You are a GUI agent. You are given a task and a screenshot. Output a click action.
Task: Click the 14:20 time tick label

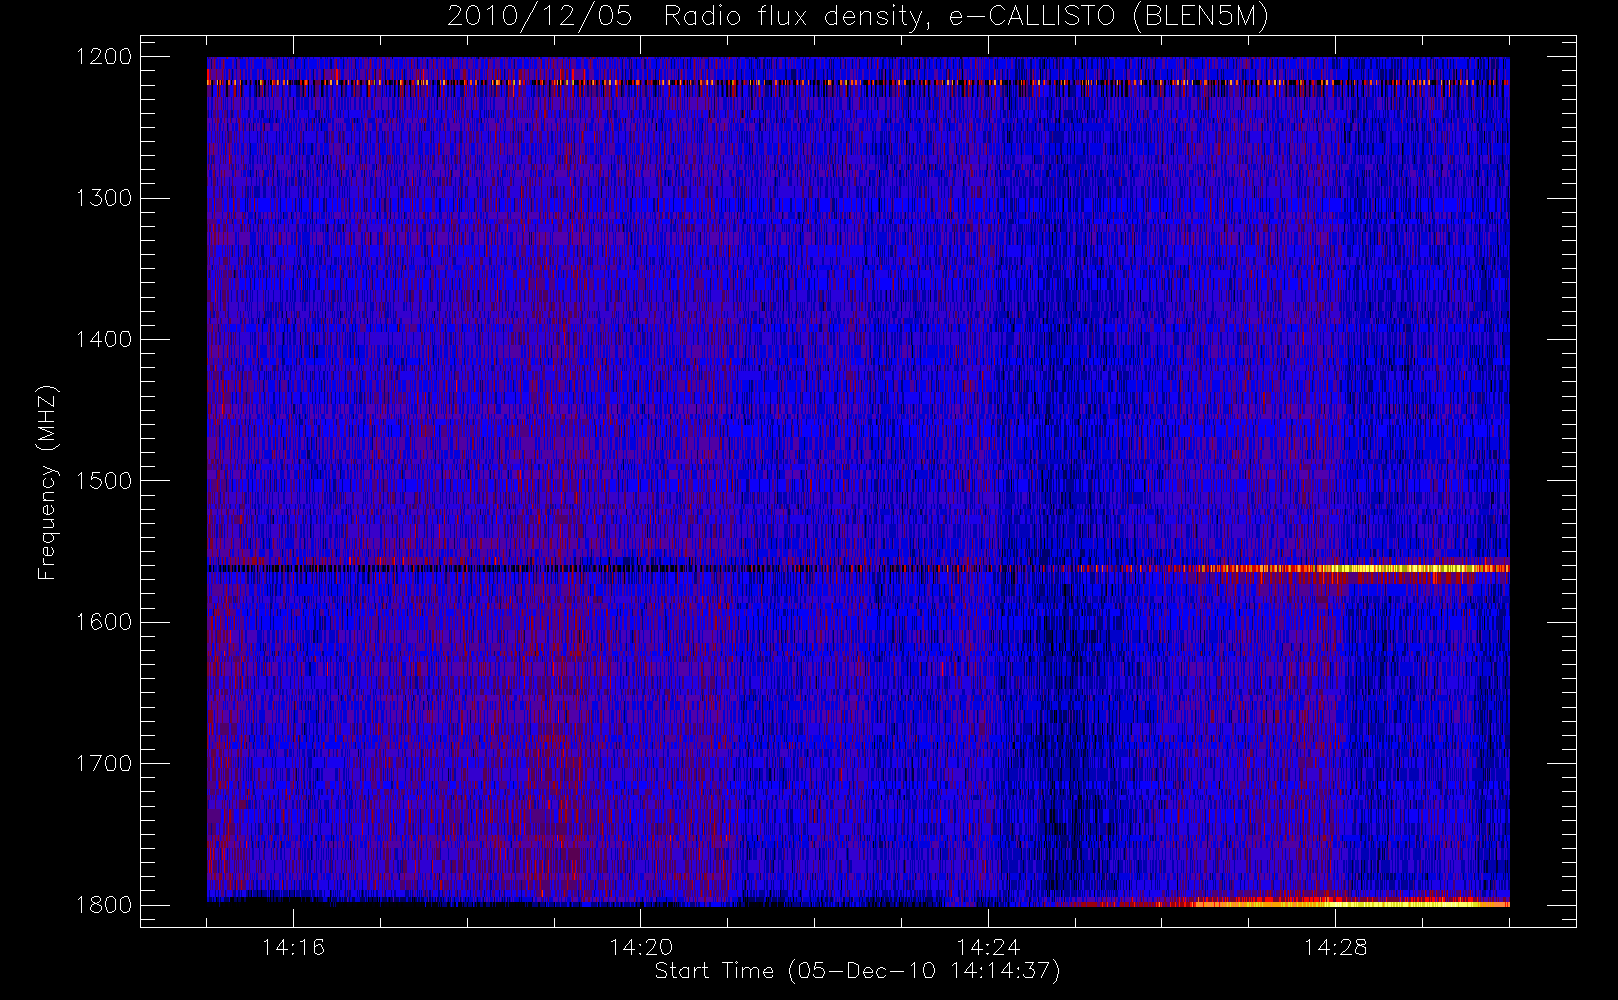(640, 947)
